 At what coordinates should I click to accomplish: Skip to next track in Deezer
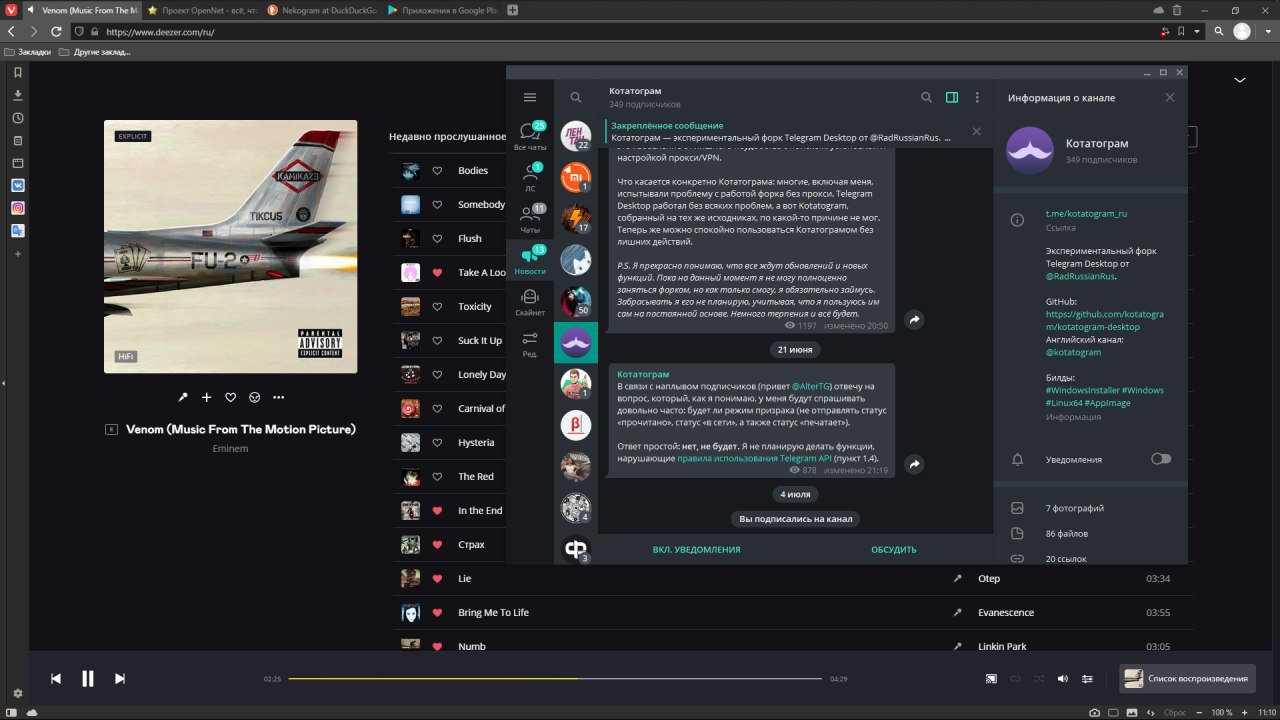120,679
